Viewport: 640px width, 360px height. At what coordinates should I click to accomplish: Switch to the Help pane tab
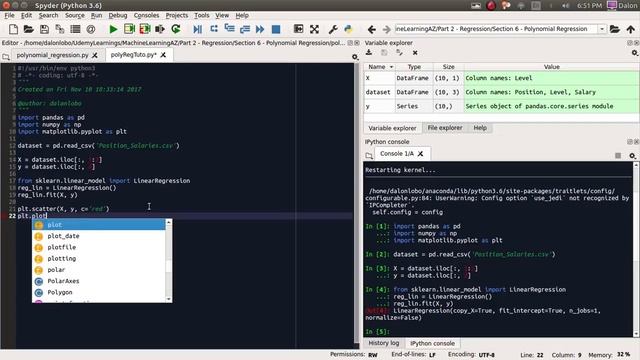tap(480, 128)
